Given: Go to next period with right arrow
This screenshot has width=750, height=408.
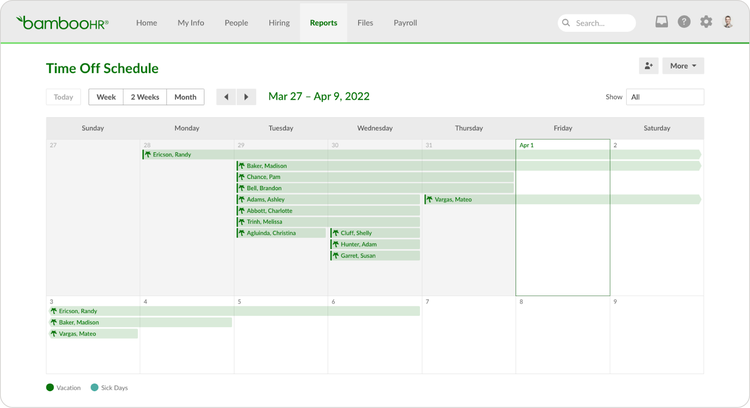Looking at the screenshot, I should (246, 97).
